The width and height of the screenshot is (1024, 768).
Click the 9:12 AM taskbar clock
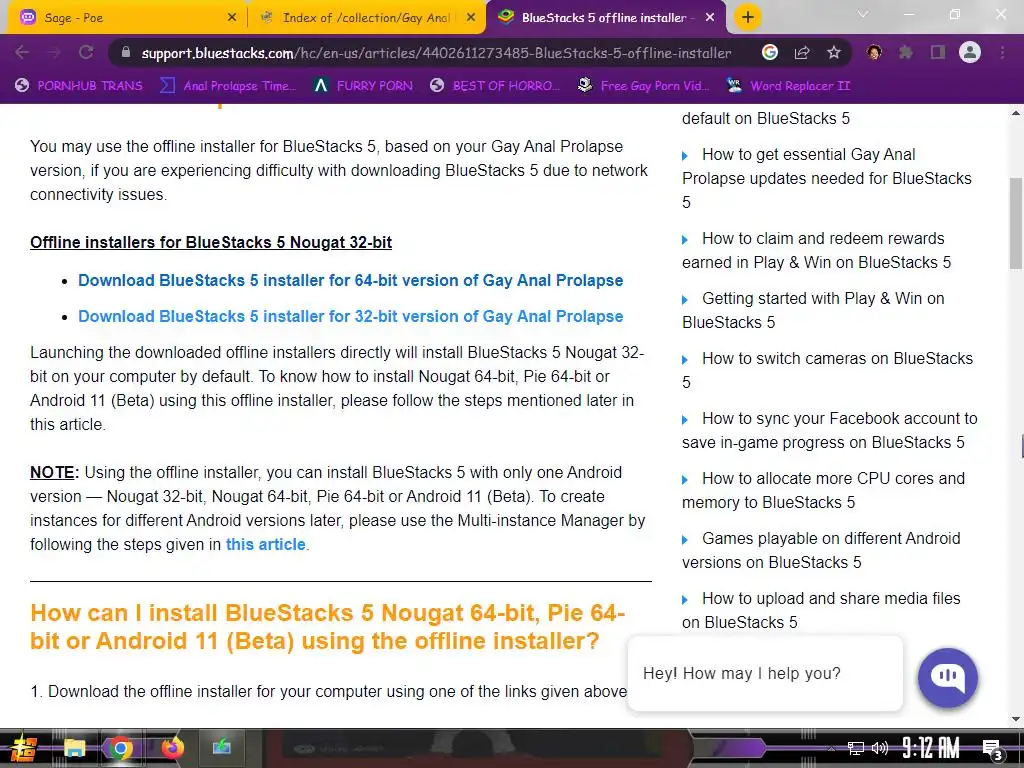click(931, 748)
